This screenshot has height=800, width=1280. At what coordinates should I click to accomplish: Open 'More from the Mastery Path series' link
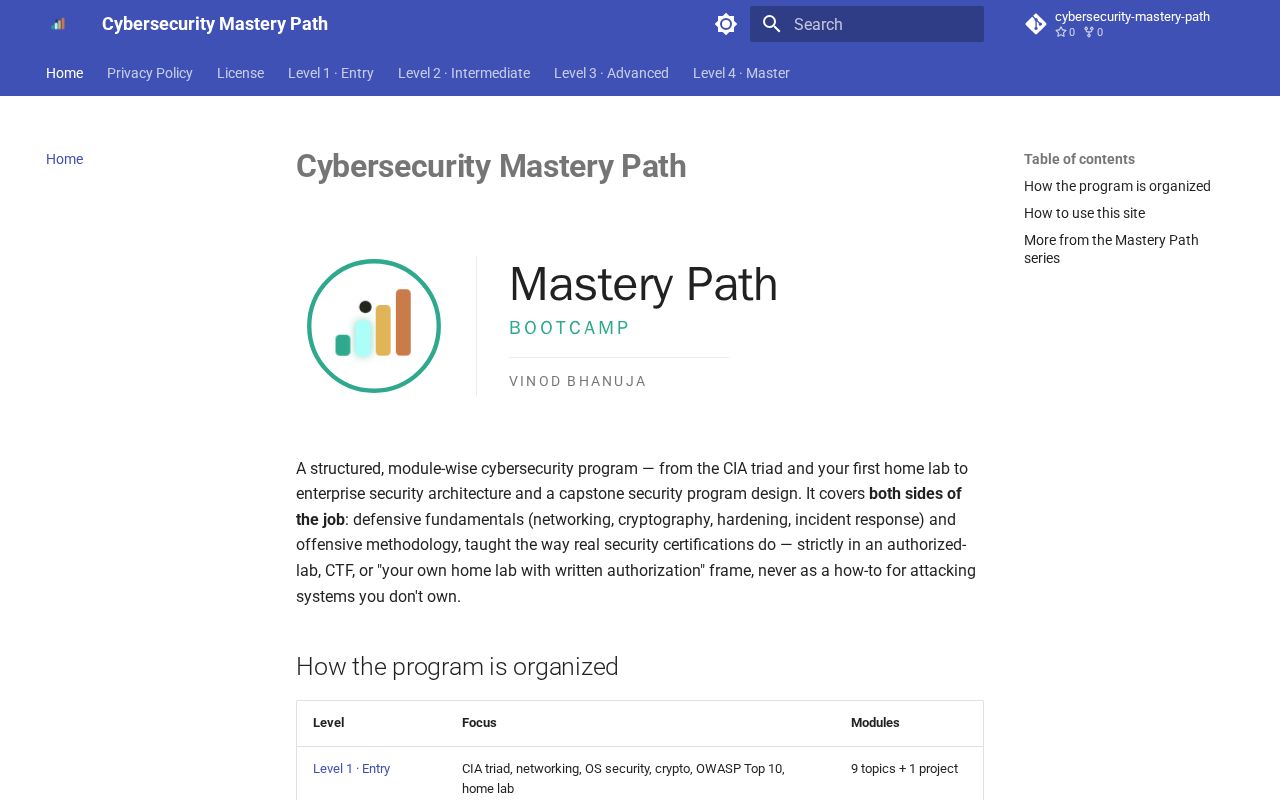pos(1111,249)
